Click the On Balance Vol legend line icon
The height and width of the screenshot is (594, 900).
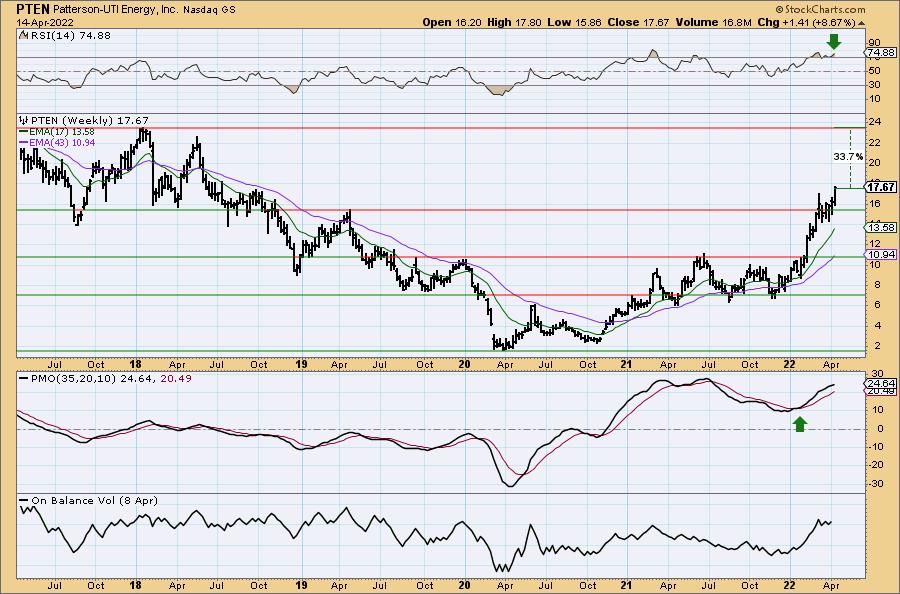point(24,500)
